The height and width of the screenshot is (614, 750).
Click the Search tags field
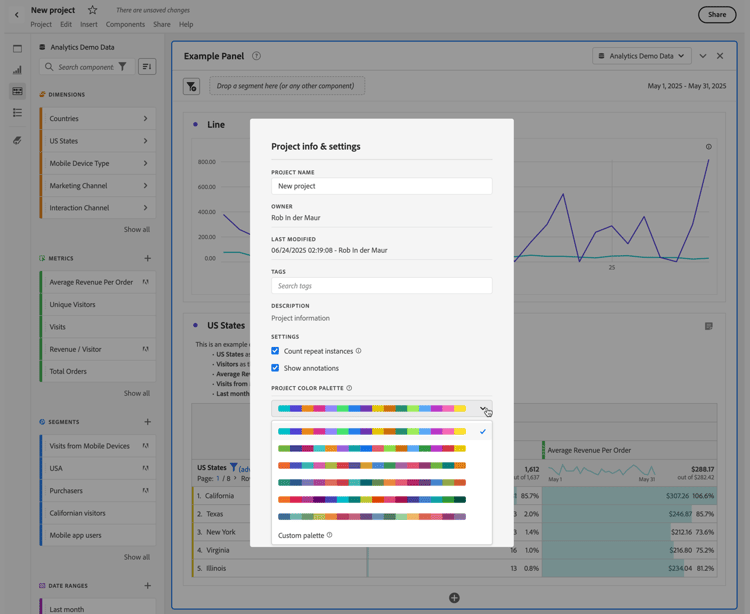[381, 285]
